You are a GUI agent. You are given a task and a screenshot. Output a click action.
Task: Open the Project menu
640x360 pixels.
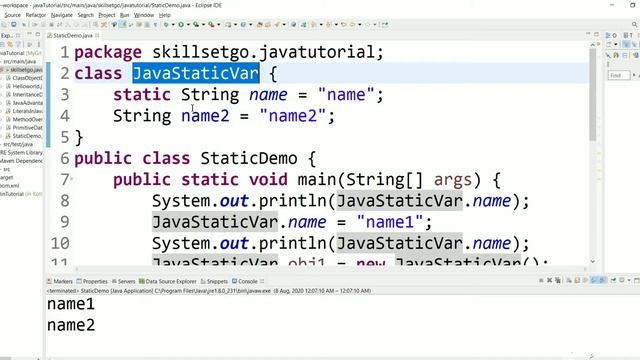pyautogui.click(x=107, y=15)
